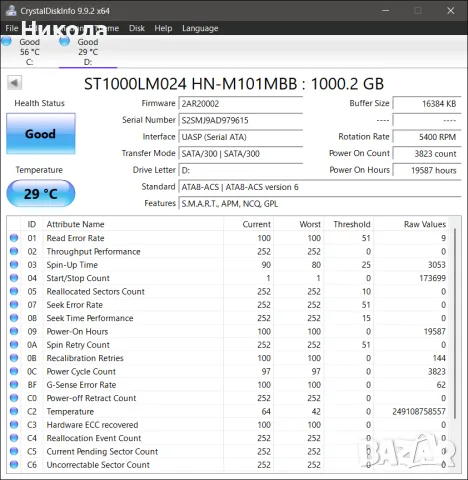Click the 29 °C temperature button
Image resolution: width=468 pixels, height=480 pixels.
click(x=41, y=194)
